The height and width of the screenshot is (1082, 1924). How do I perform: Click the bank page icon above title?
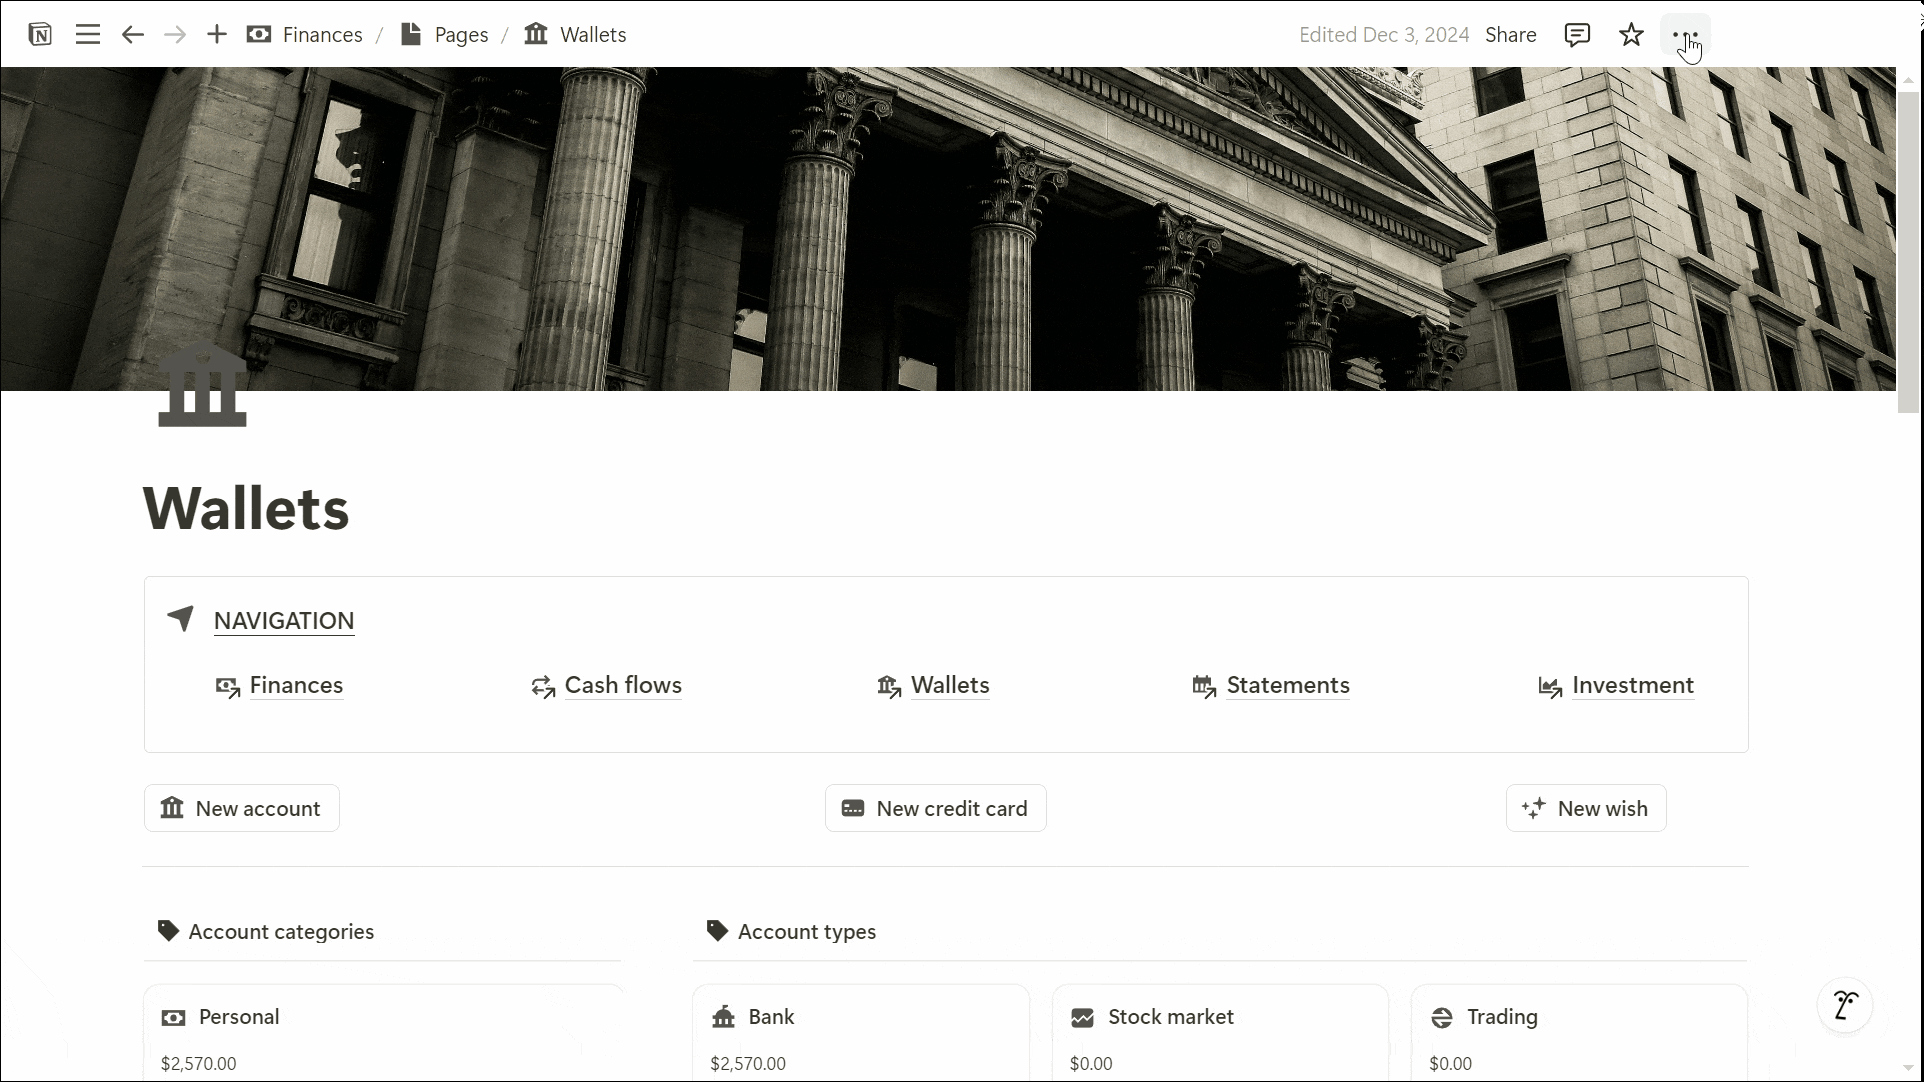point(202,385)
